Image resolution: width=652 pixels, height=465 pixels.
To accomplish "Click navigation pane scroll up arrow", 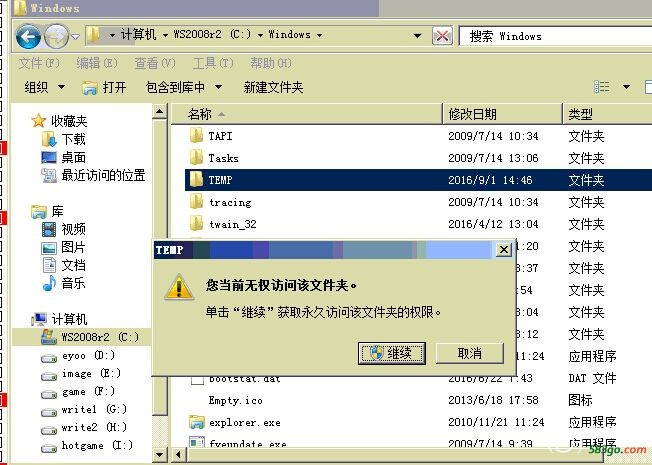I will point(160,111).
